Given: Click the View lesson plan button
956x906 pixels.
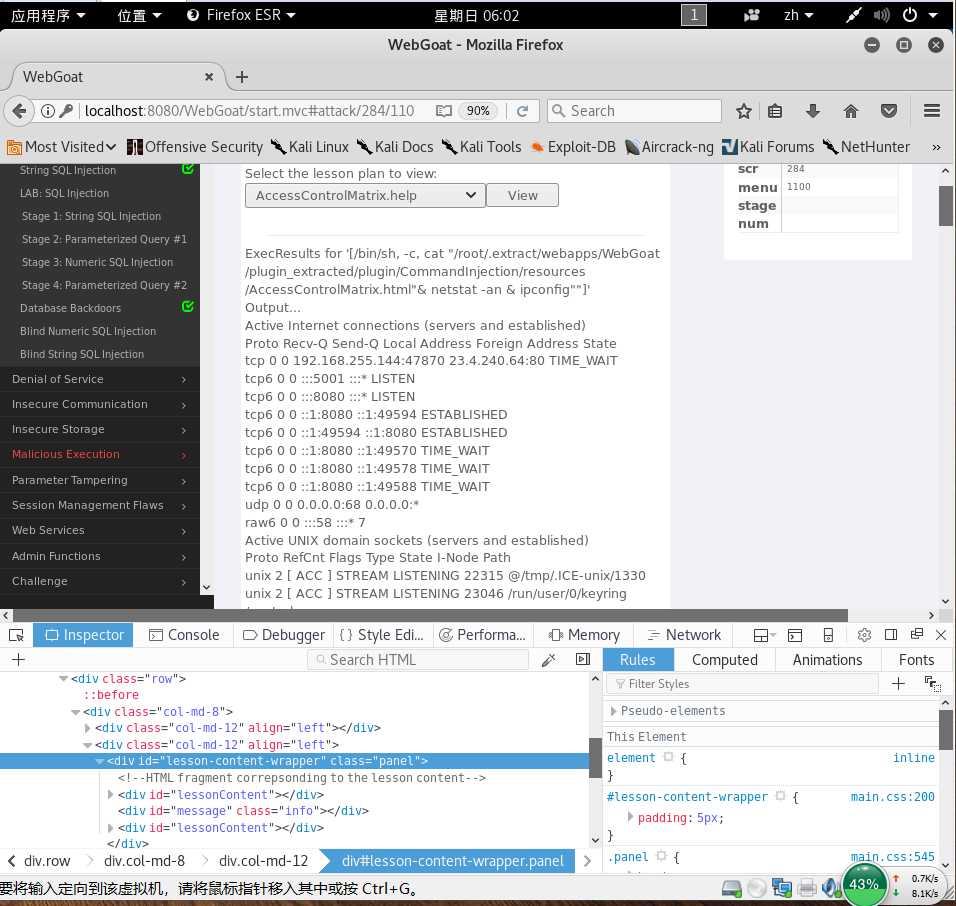Looking at the screenshot, I should coord(523,196).
